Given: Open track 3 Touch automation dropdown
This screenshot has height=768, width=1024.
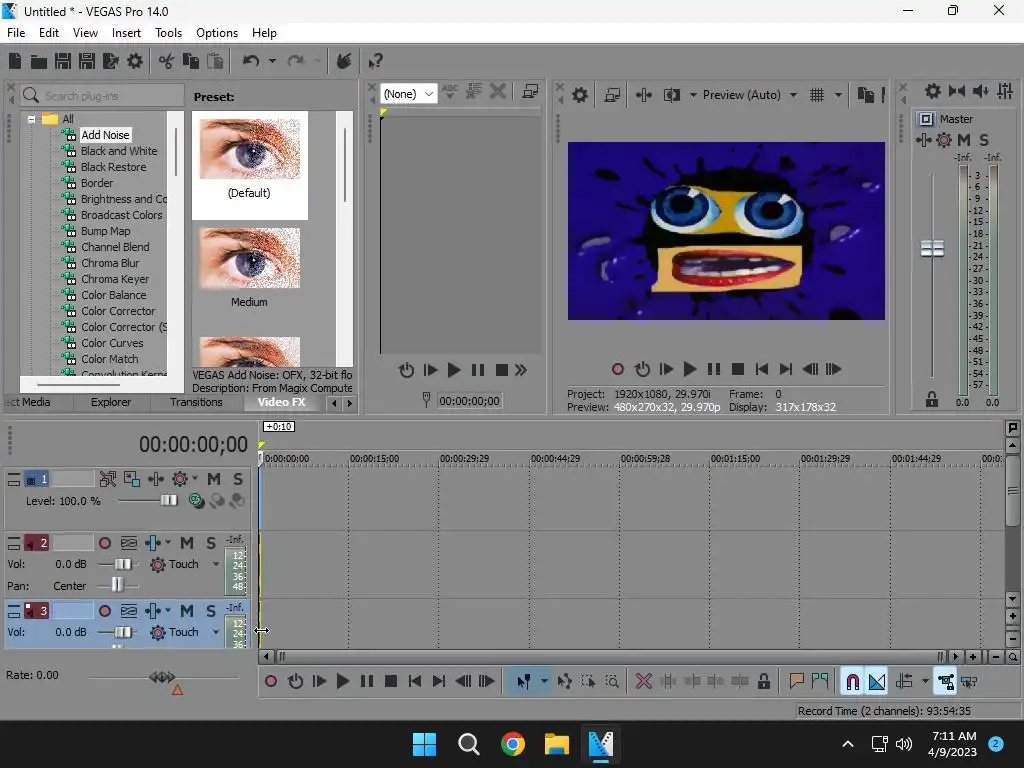Looking at the screenshot, I should point(216,632).
